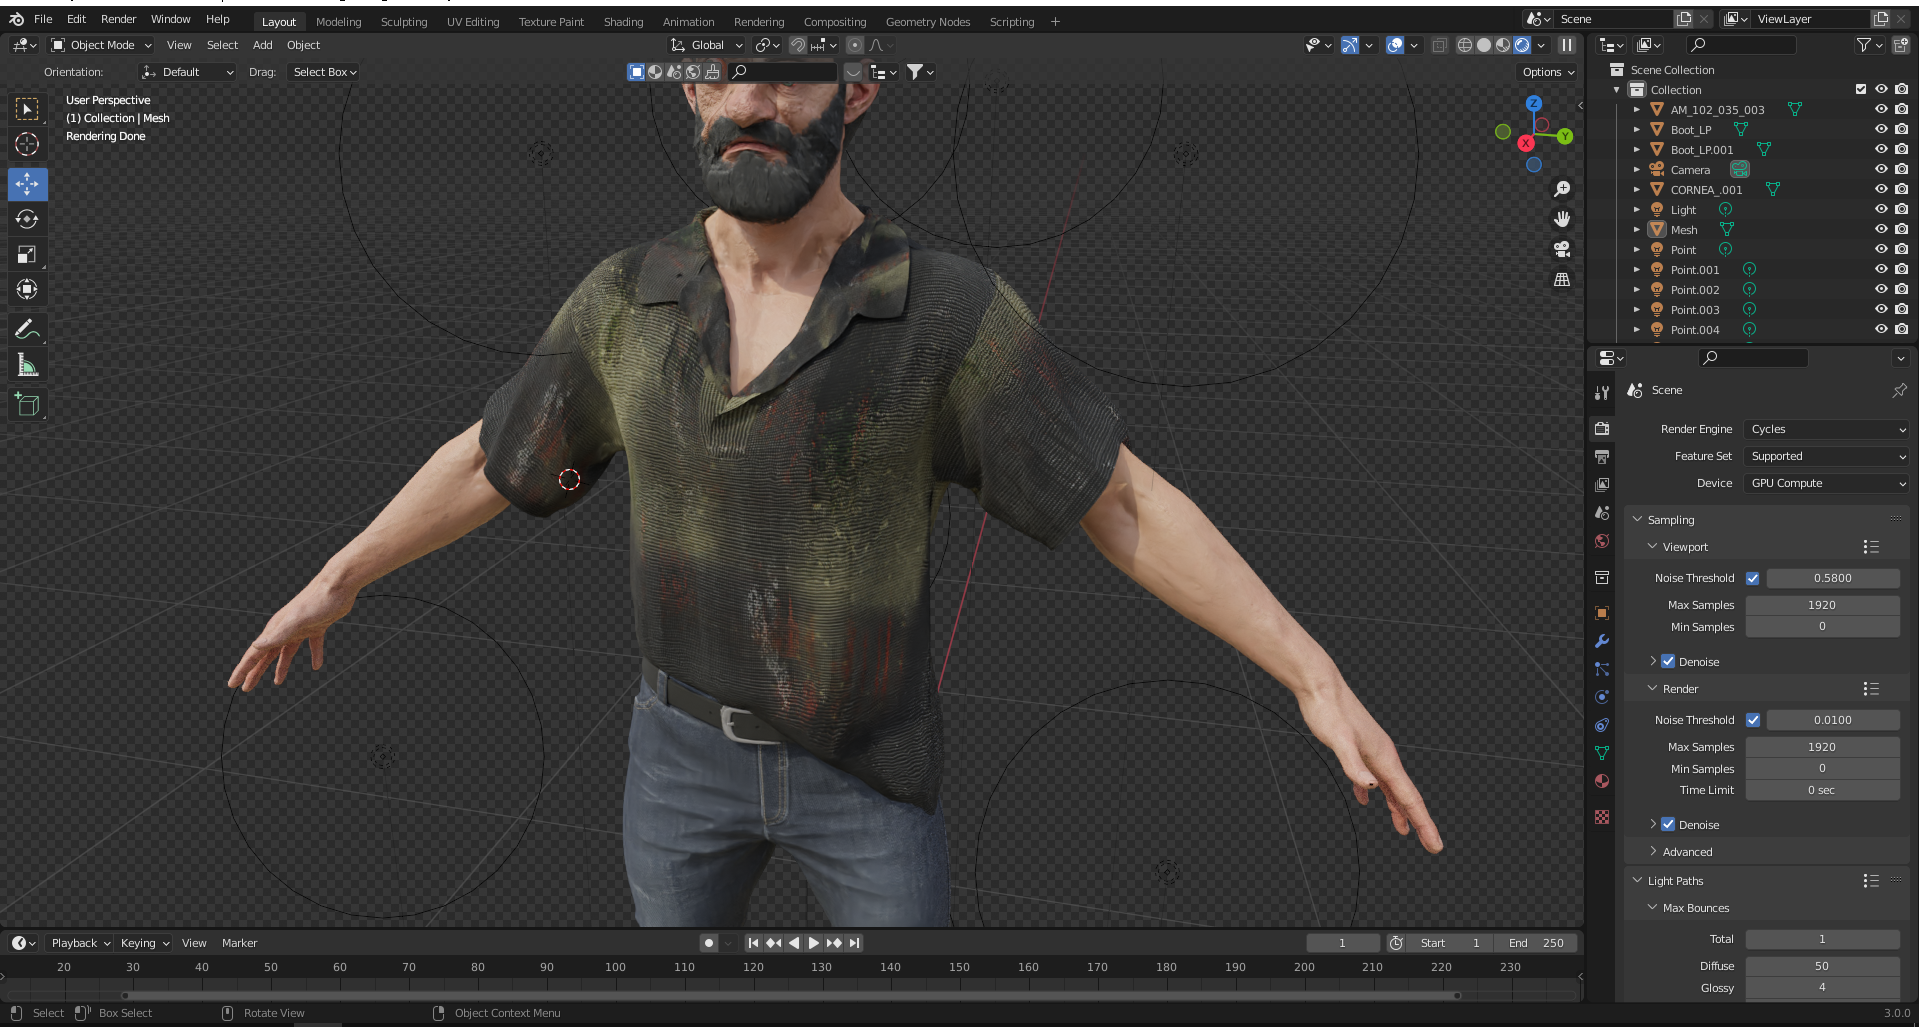
Task: Pin the Scene properties panel
Action: pos(1899,390)
